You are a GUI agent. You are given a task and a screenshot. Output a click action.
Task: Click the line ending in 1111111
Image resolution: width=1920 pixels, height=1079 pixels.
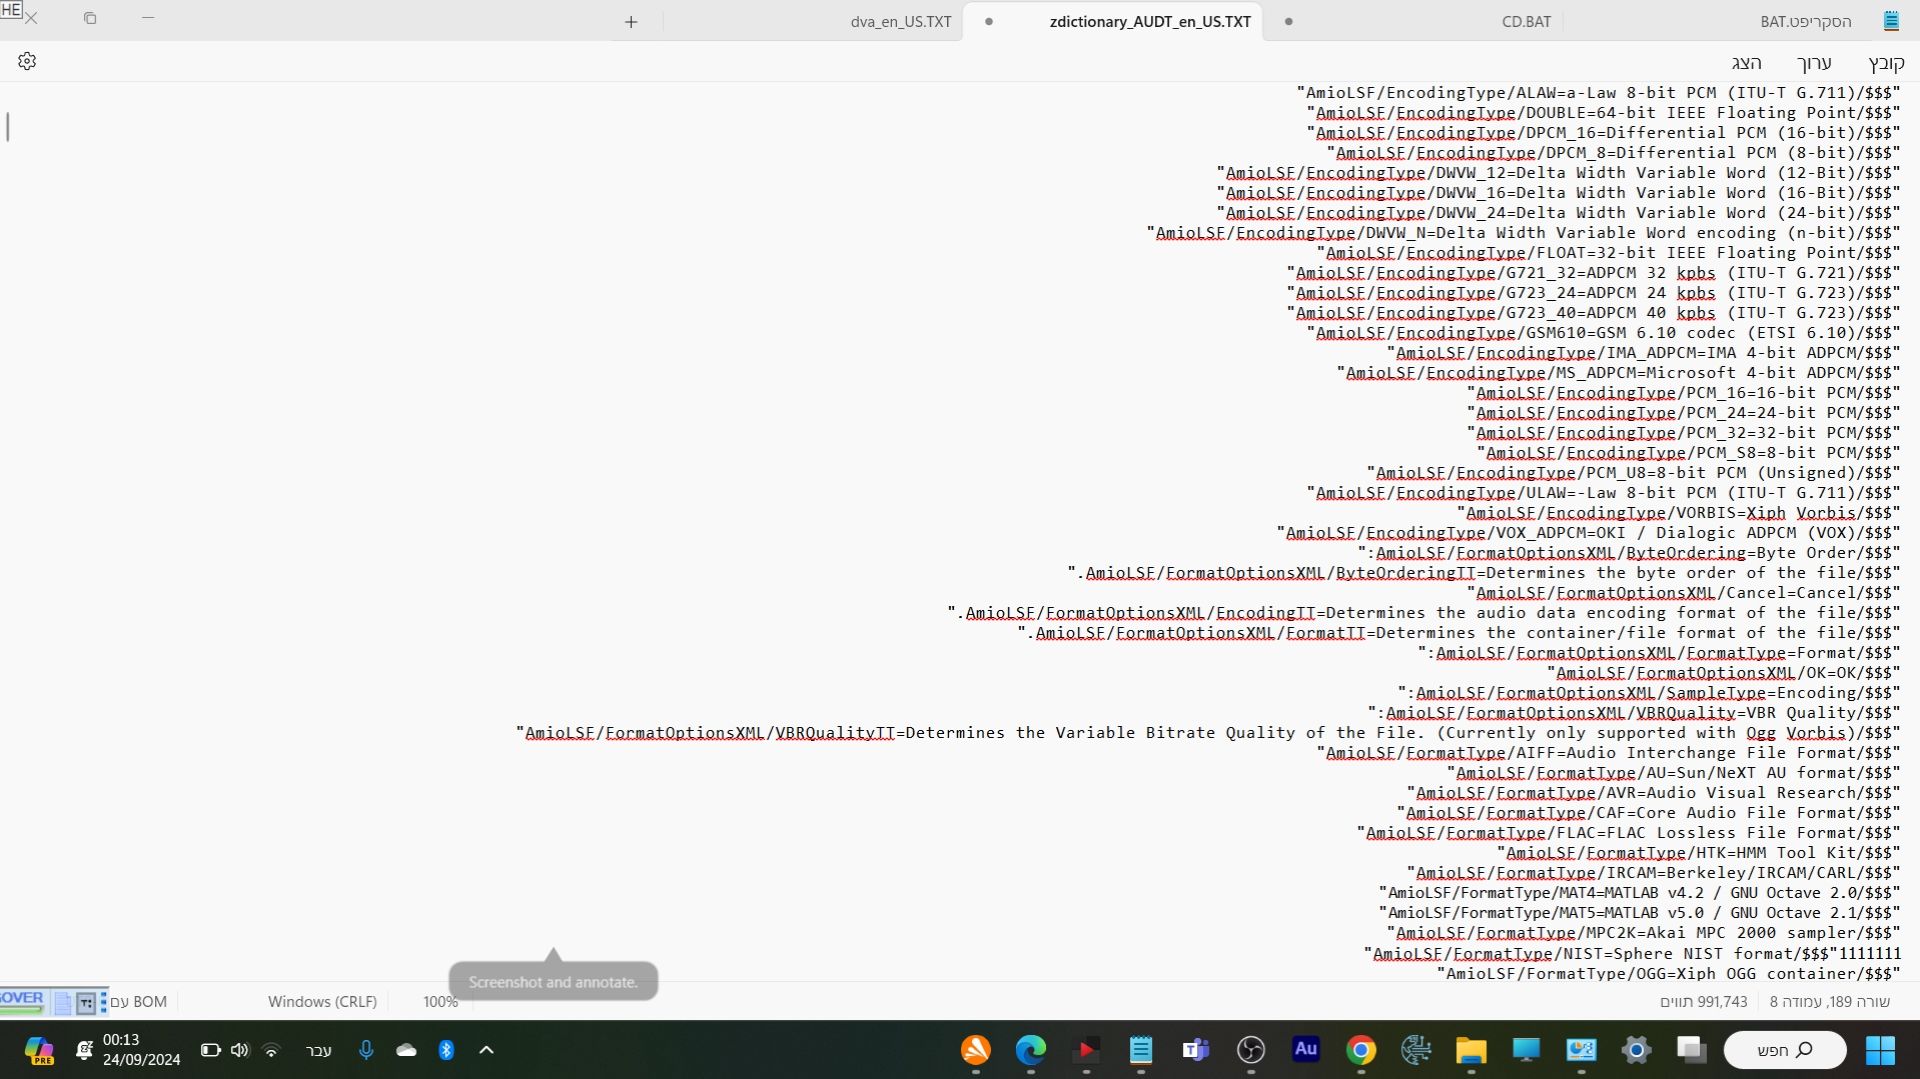[1632, 954]
